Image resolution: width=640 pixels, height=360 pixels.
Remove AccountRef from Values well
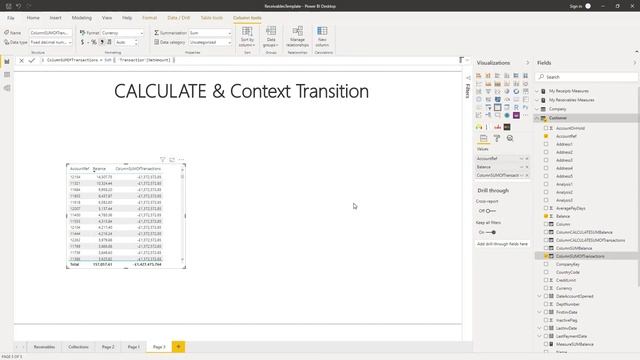pyautogui.click(x=527, y=158)
